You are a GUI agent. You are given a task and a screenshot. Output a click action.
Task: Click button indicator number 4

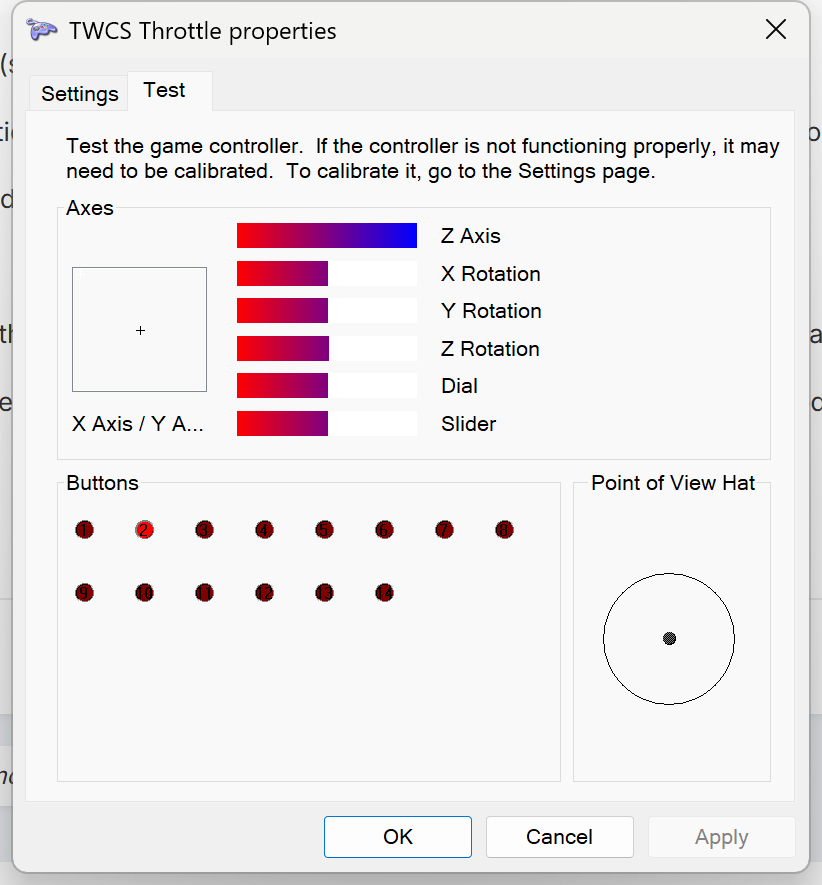264,530
